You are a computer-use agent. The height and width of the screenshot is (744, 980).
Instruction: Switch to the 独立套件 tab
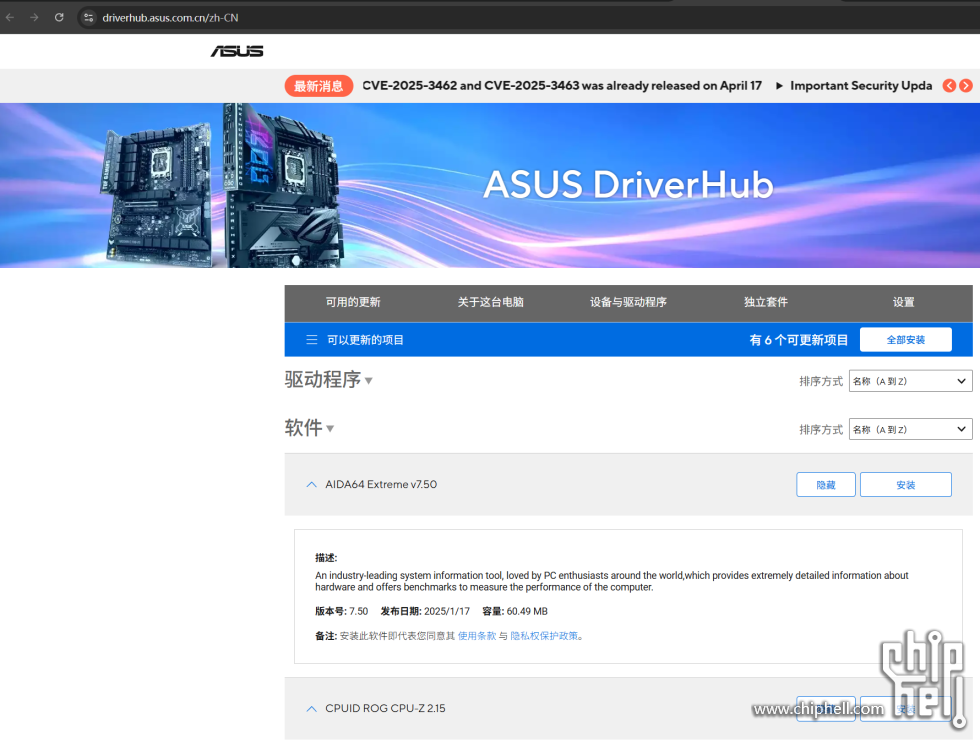(x=766, y=302)
